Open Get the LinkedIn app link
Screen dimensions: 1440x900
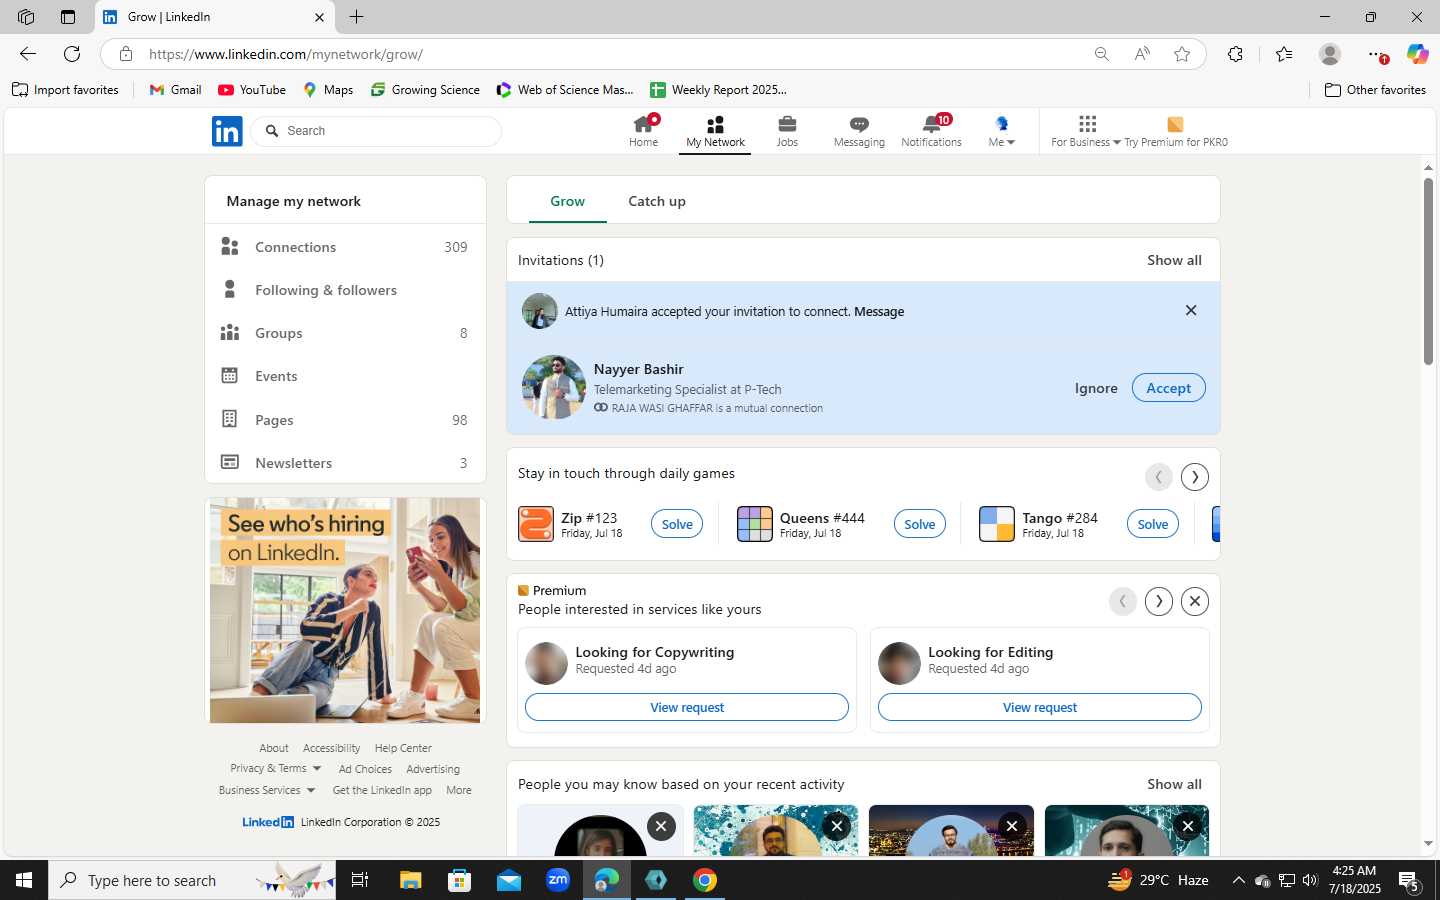(x=382, y=790)
